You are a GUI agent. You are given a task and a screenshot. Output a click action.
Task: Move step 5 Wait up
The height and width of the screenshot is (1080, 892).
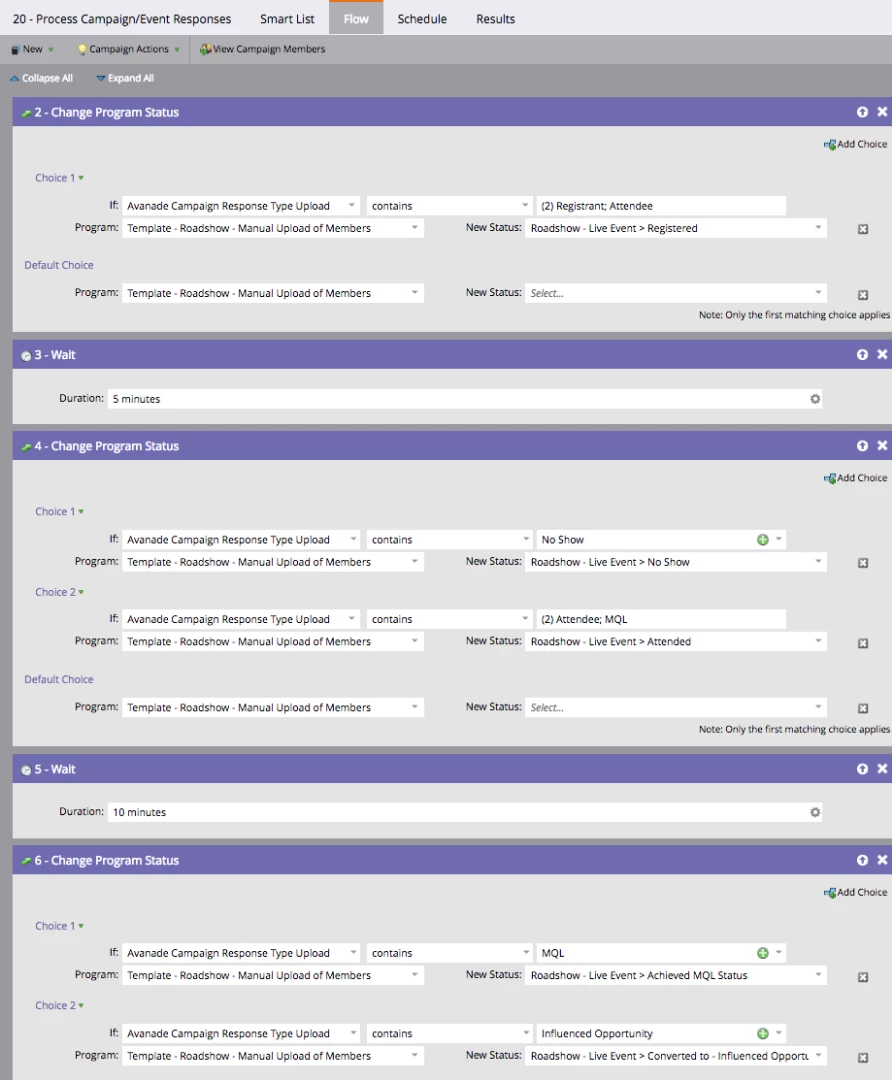[862, 769]
